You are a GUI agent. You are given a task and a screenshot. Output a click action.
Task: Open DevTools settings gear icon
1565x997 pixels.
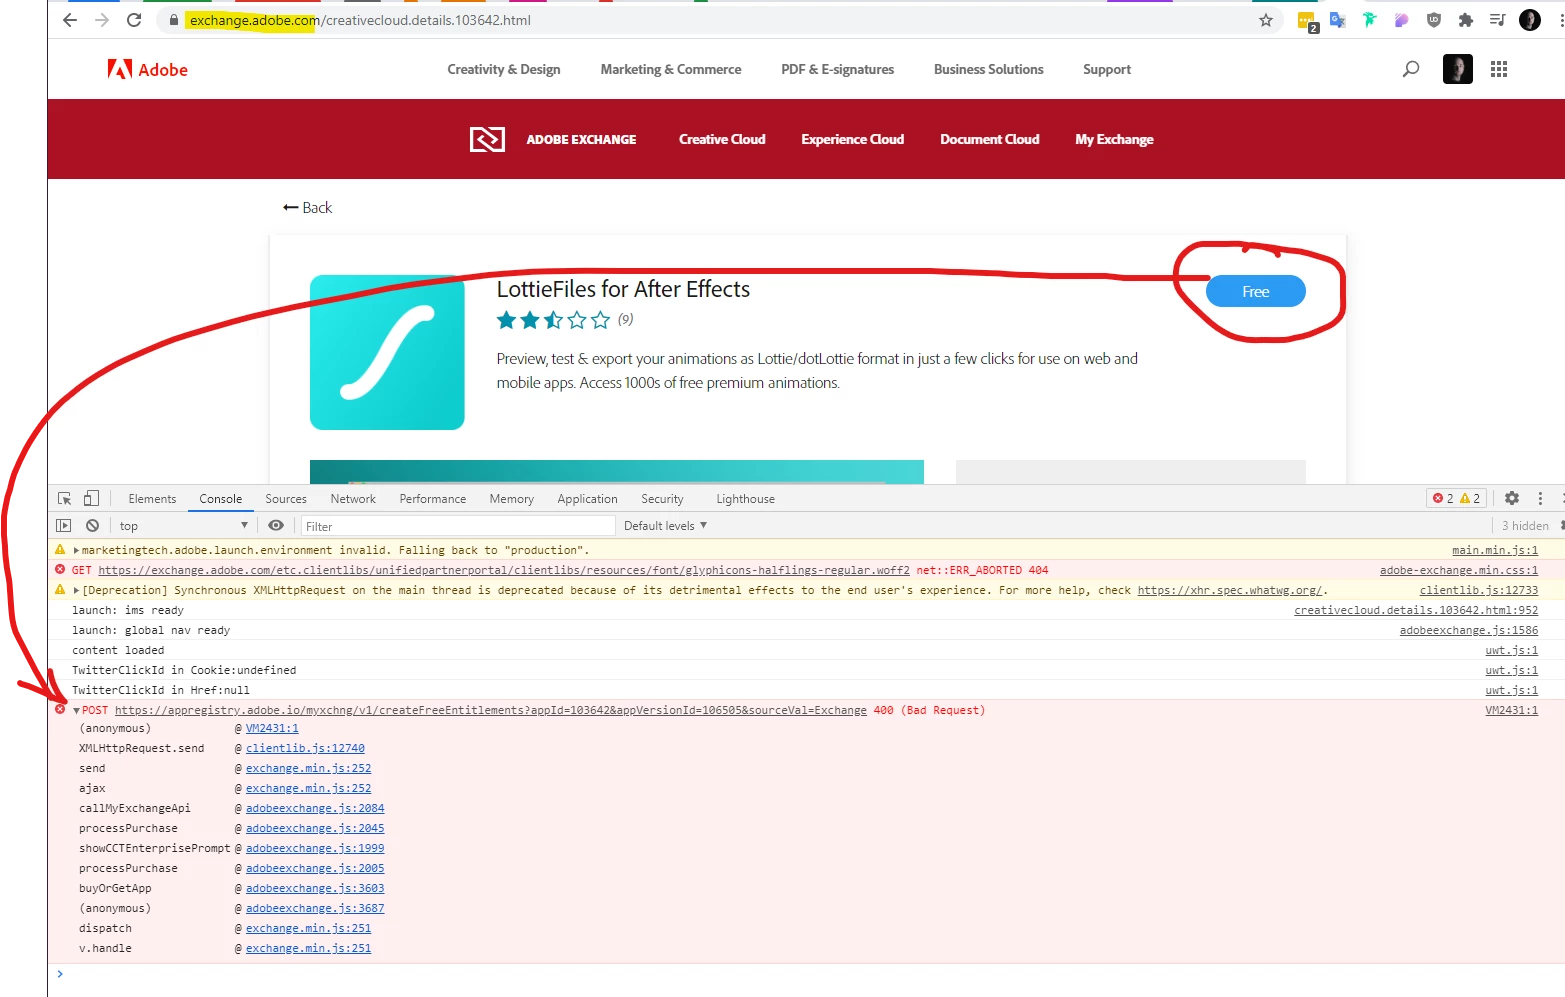click(x=1512, y=498)
